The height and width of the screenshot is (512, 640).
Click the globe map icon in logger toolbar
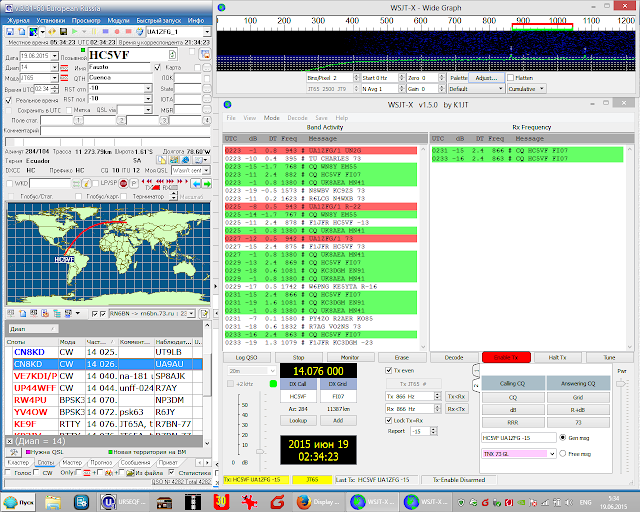coord(33,31)
